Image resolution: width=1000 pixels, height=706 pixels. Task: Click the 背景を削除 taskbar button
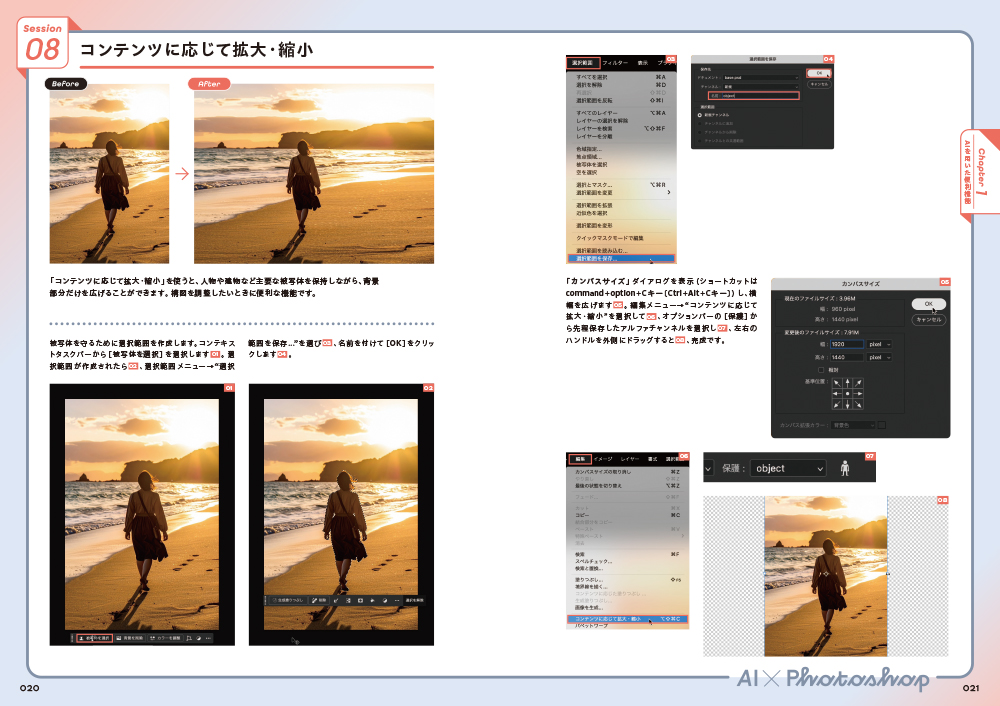(132, 637)
